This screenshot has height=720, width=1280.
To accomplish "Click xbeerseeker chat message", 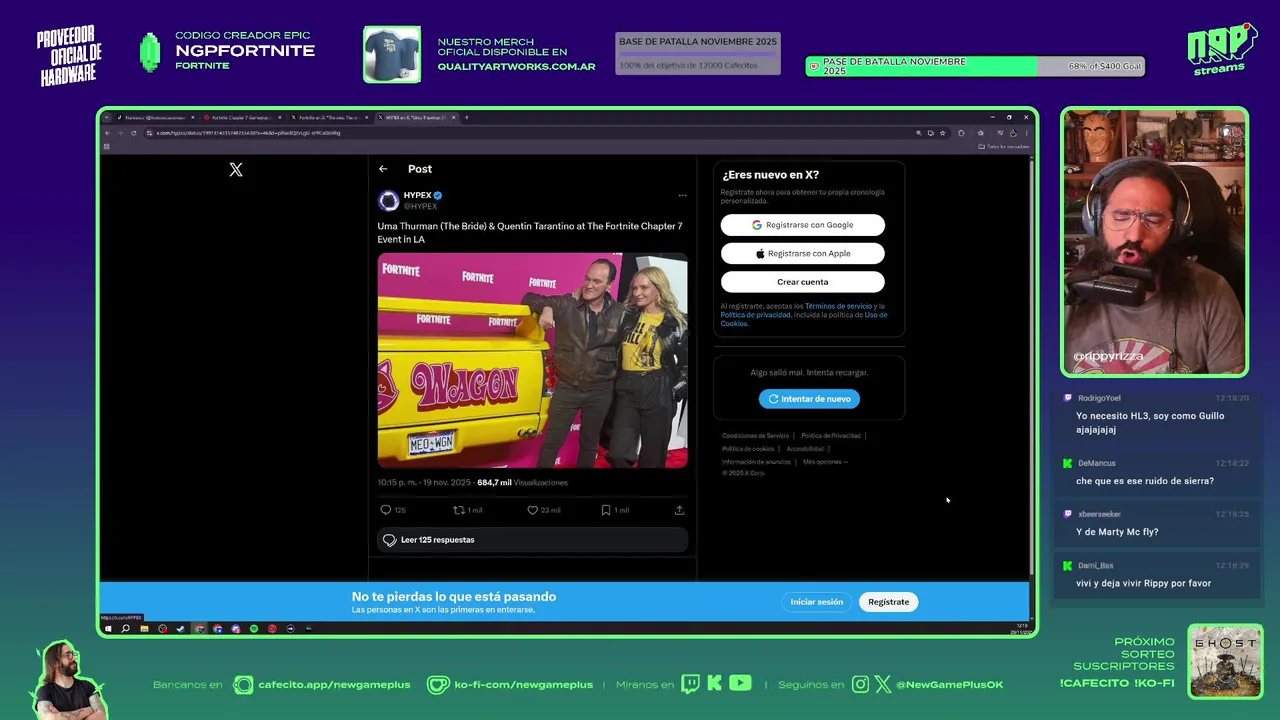I will [1156, 523].
